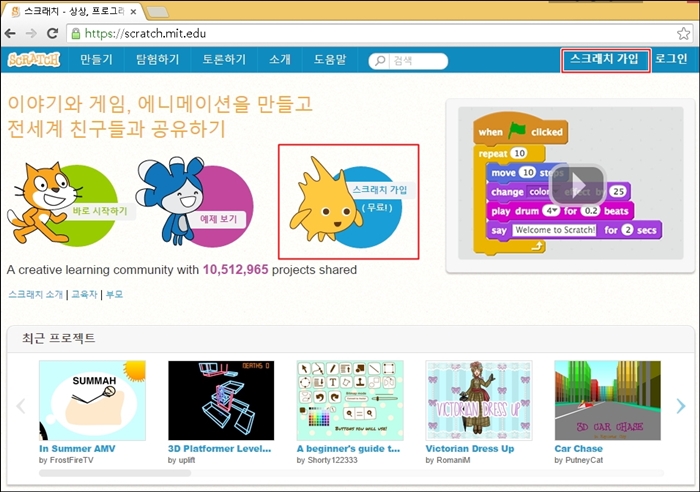The width and height of the screenshot is (700, 492).
Task: Click the 3D Platformer Level... title link
Action: tap(220, 449)
